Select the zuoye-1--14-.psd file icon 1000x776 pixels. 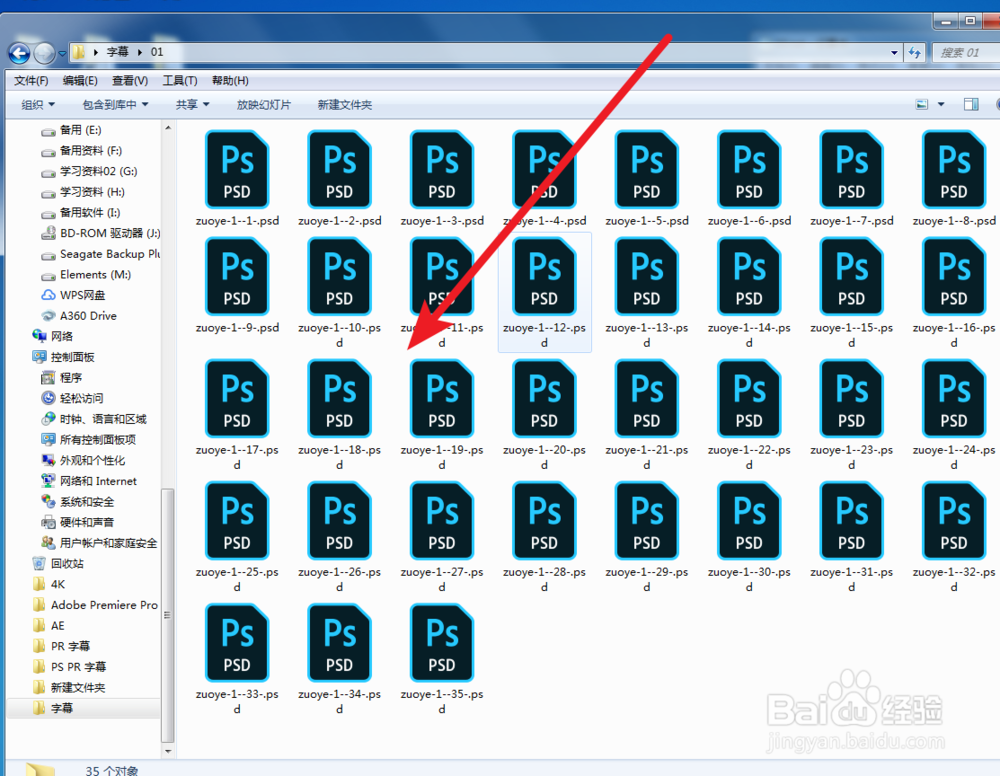pyautogui.click(x=749, y=277)
